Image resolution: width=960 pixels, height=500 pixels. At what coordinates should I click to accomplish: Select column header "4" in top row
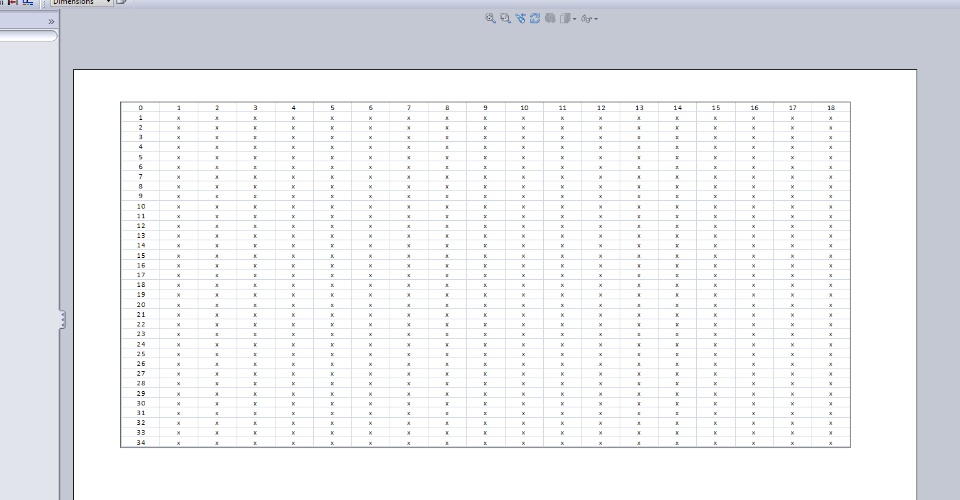pyautogui.click(x=293, y=108)
